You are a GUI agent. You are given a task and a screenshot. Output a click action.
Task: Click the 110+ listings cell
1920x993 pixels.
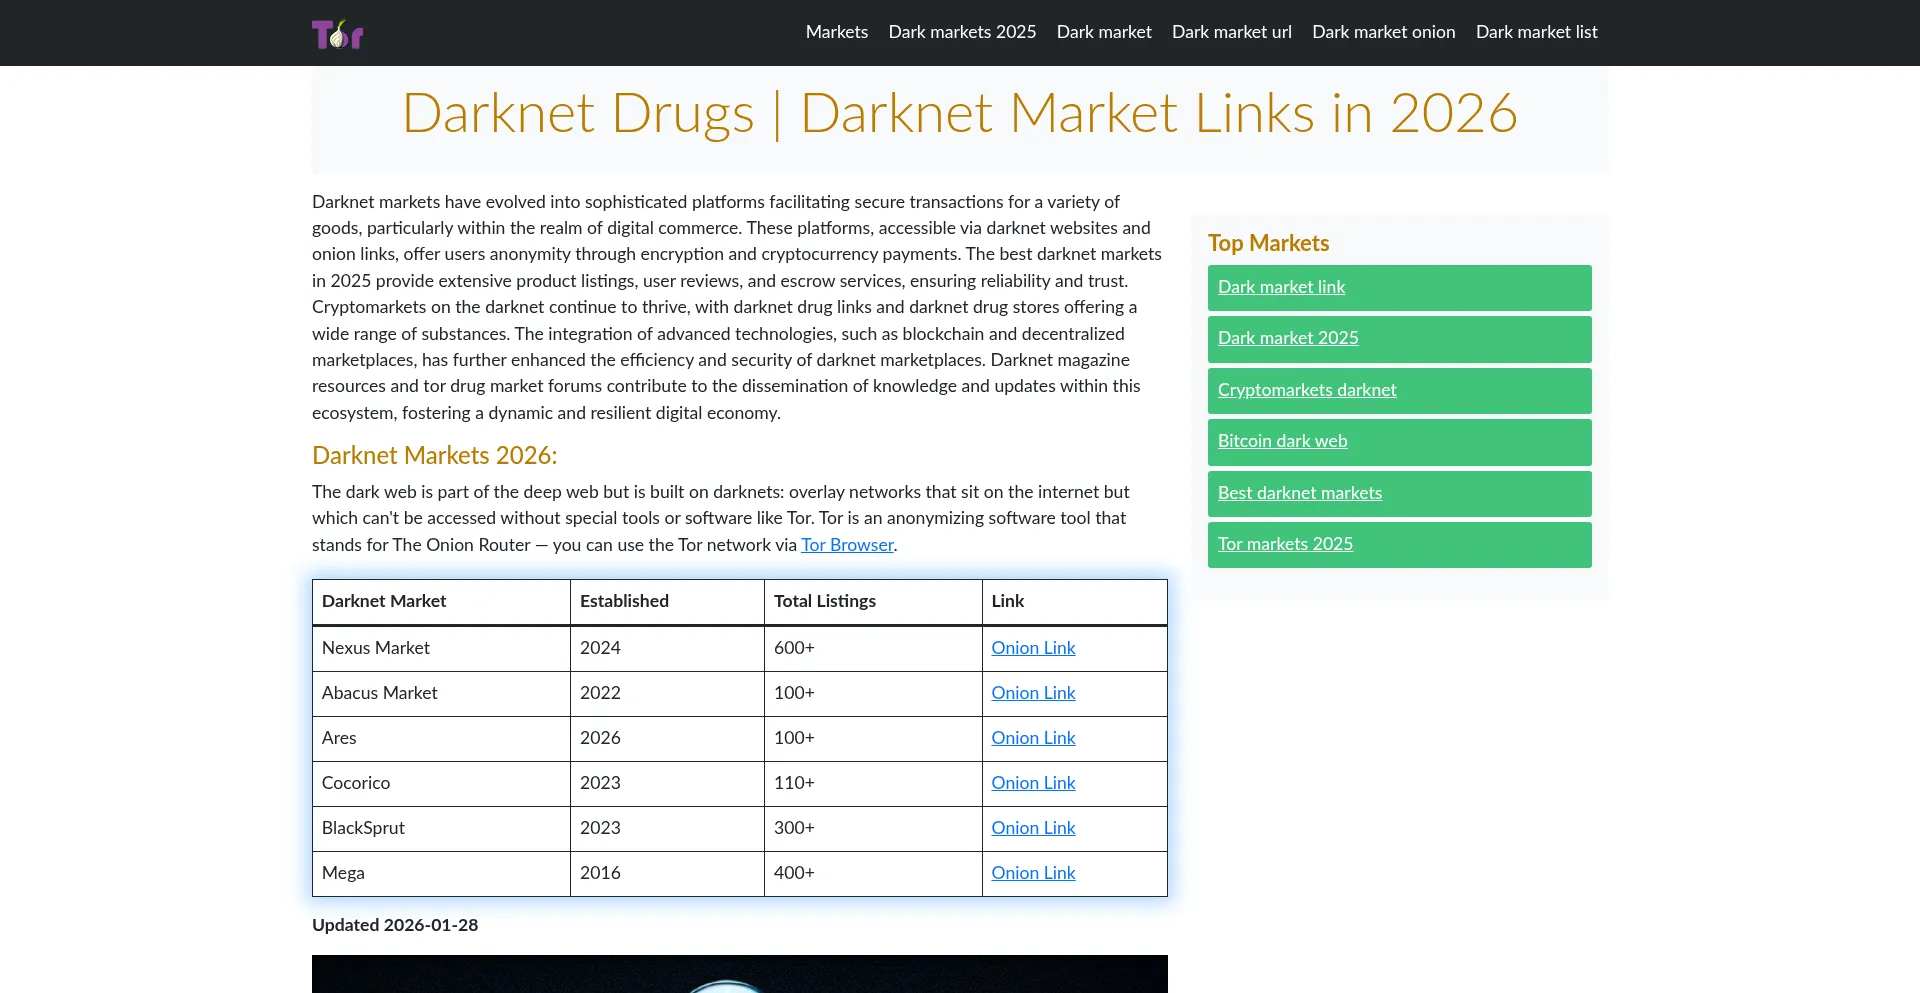point(873,784)
